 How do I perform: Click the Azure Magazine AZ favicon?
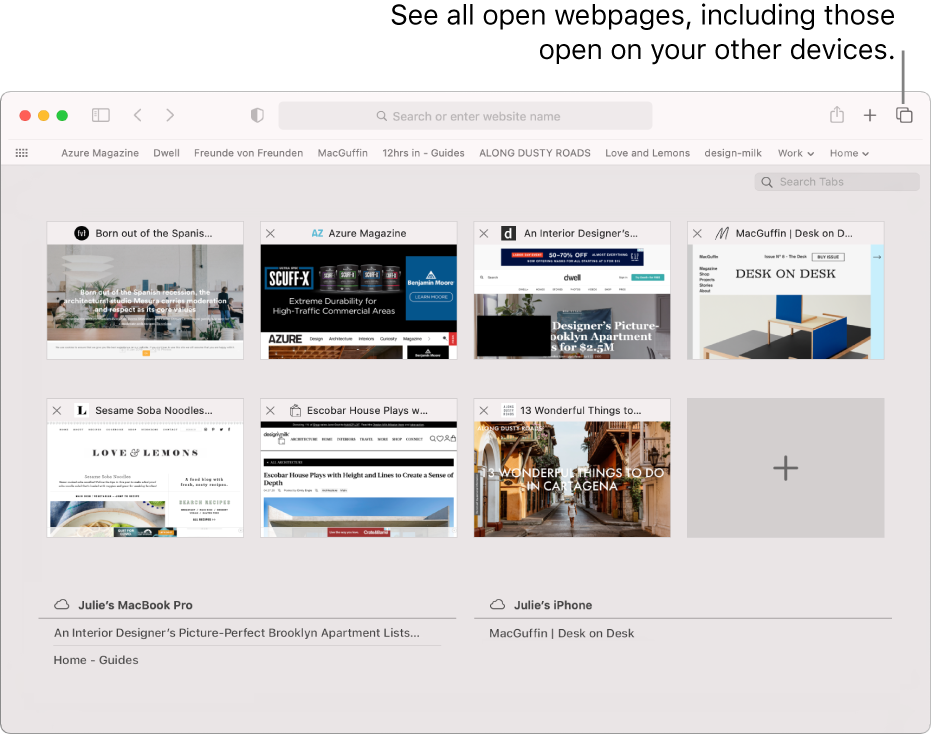[x=318, y=233]
